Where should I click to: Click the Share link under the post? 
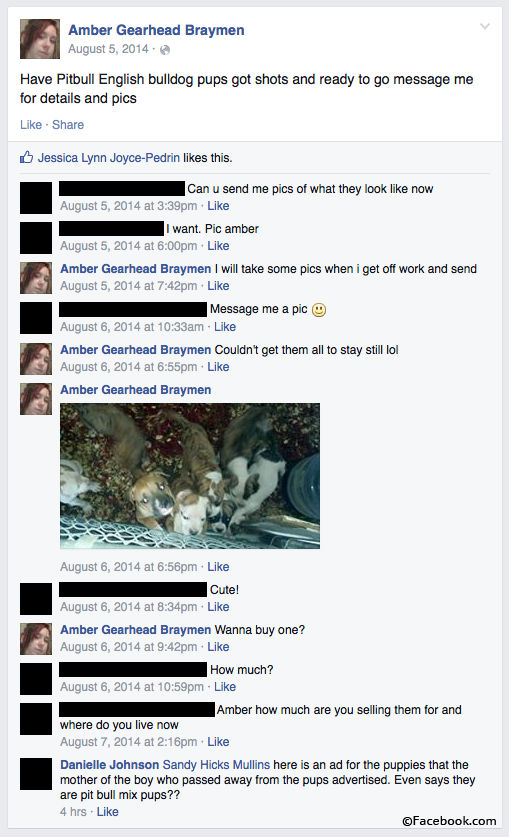(68, 124)
